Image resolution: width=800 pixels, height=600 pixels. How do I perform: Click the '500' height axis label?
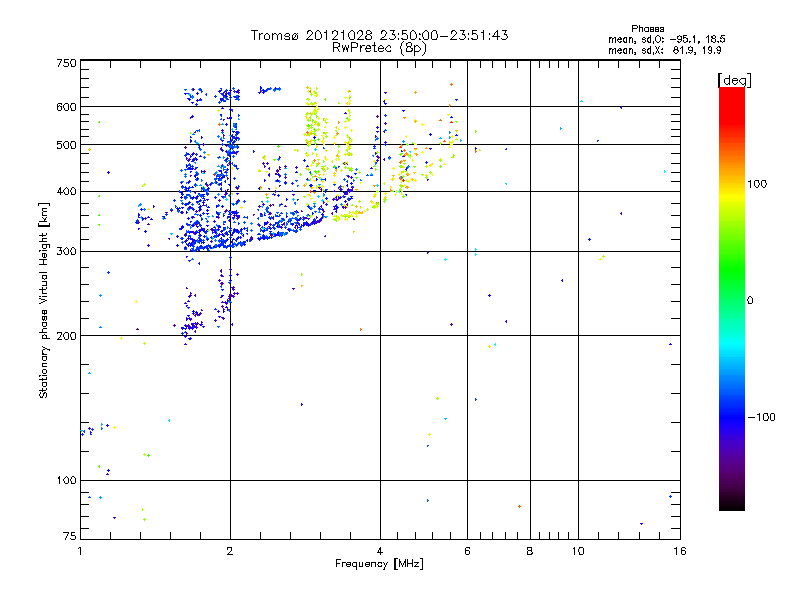point(67,145)
